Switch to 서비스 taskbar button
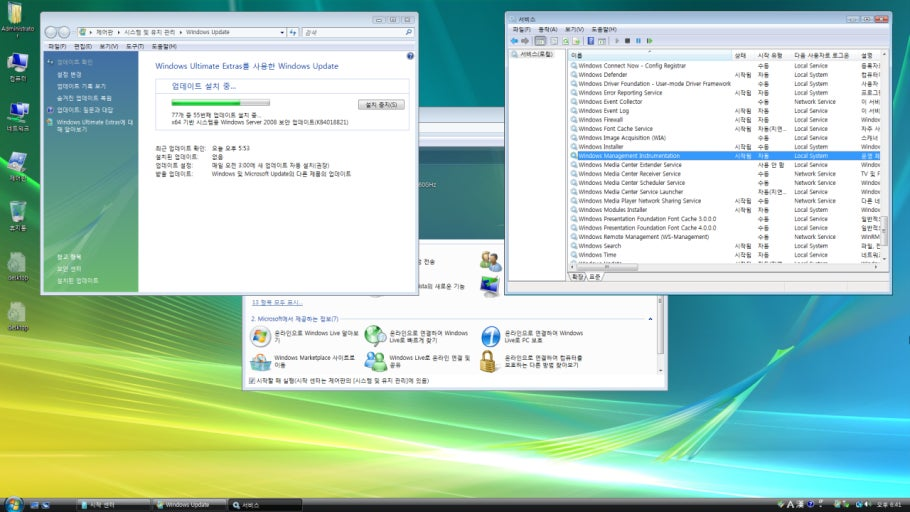 click(265, 505)
